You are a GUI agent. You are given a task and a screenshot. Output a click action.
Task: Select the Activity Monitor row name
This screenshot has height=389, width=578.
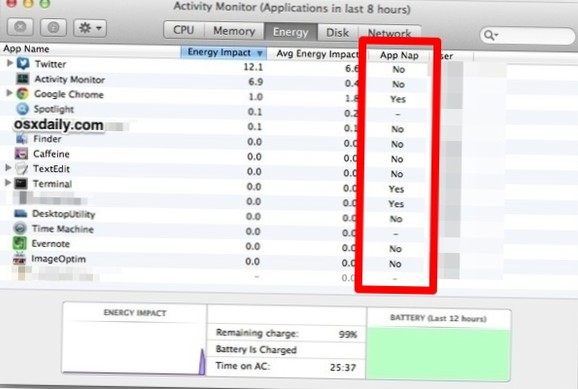click(x=70, y=79)
